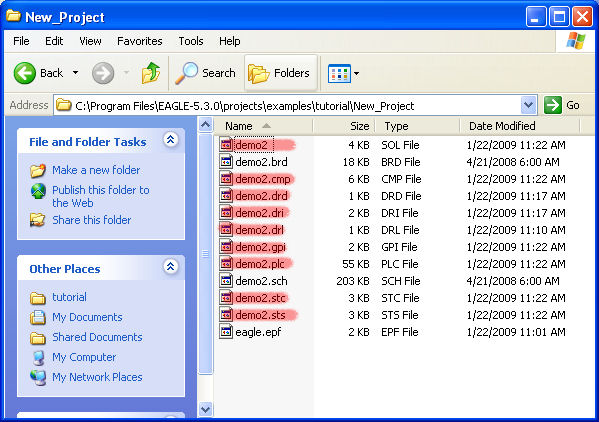Click the Make a new folder icon
599x422 pixels.
pyautogui.click(x=38, y=170)
